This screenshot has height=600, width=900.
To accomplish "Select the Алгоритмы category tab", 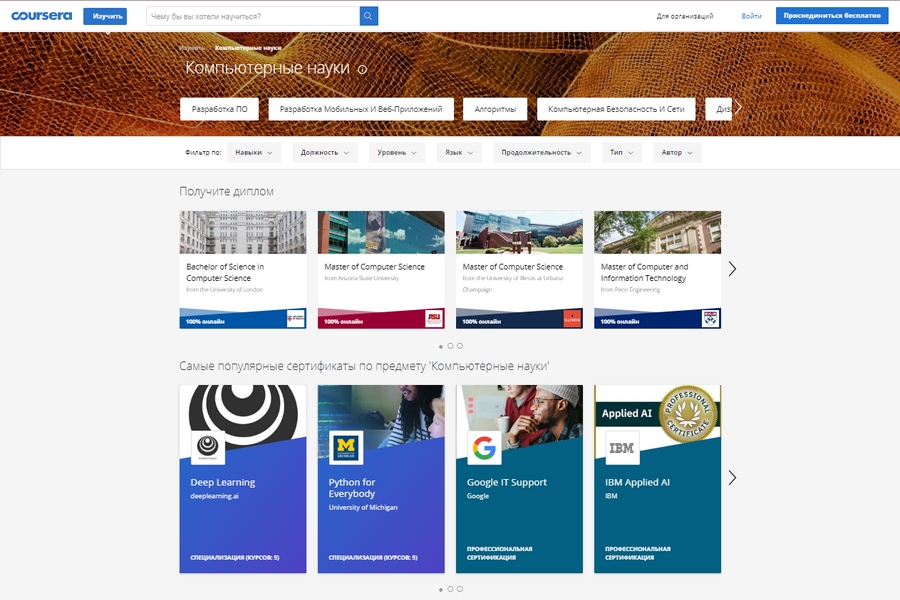I will 495,109.
